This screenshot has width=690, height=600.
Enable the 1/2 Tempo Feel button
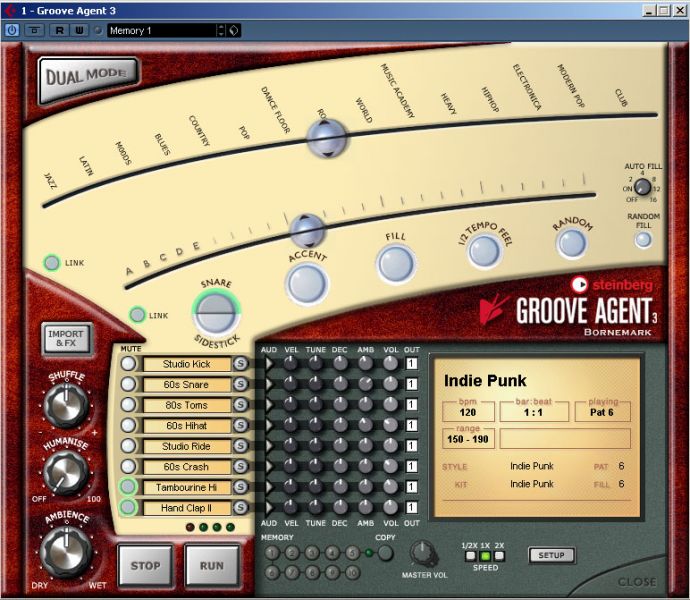tap(484, 251)
